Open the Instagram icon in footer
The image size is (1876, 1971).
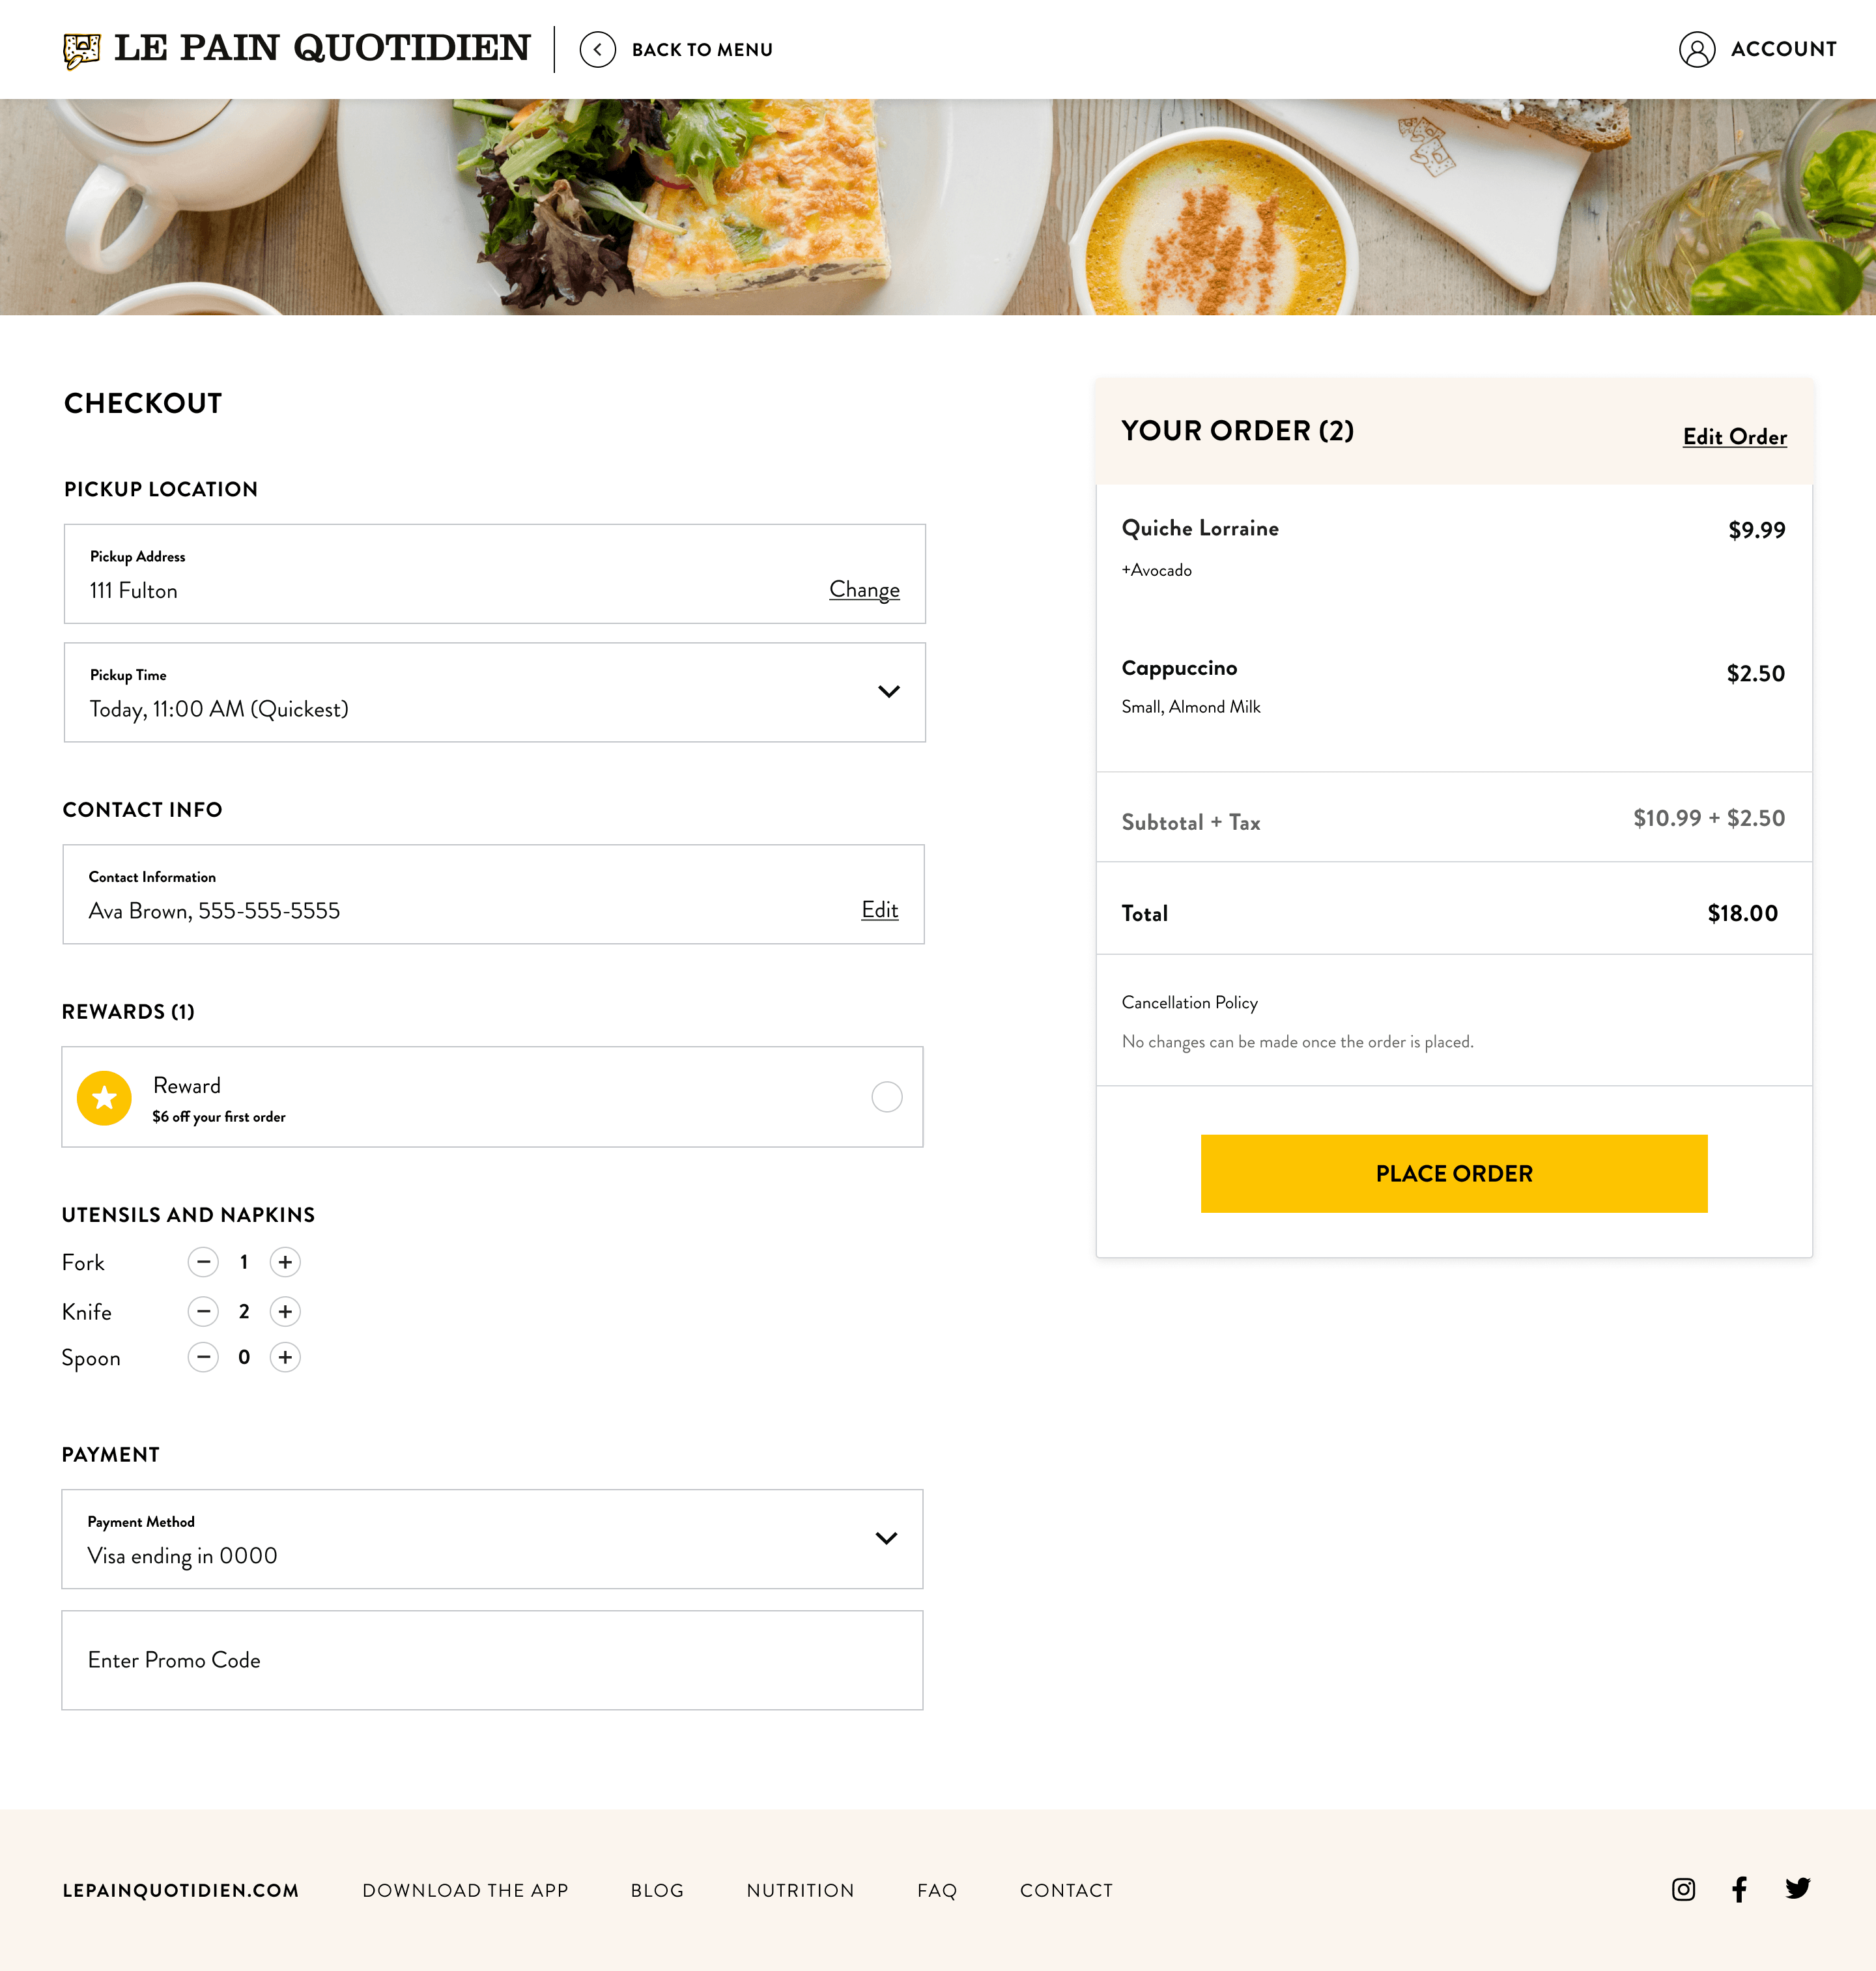click(x=1683, y=1889)
